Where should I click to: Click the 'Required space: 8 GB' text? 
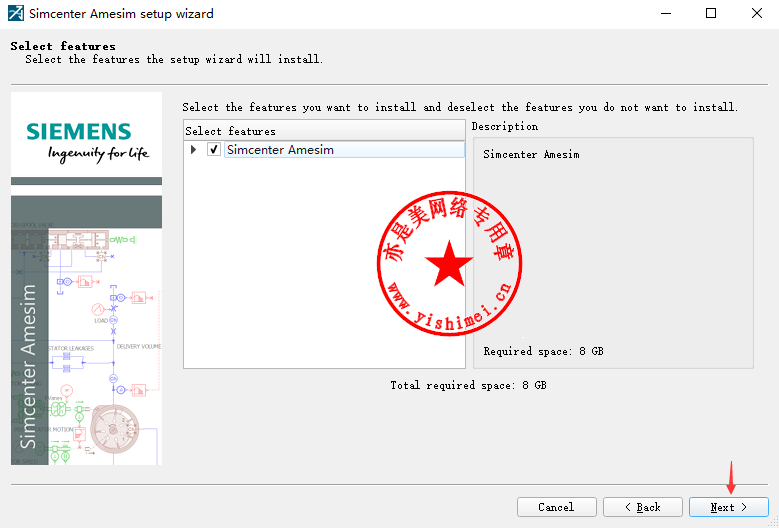coord(544,351)
